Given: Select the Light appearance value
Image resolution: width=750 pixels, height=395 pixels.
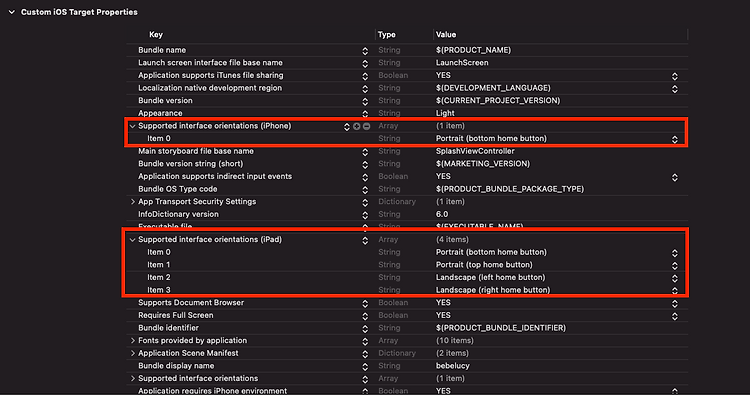Looking at the screenshot, I should [445, 113].
